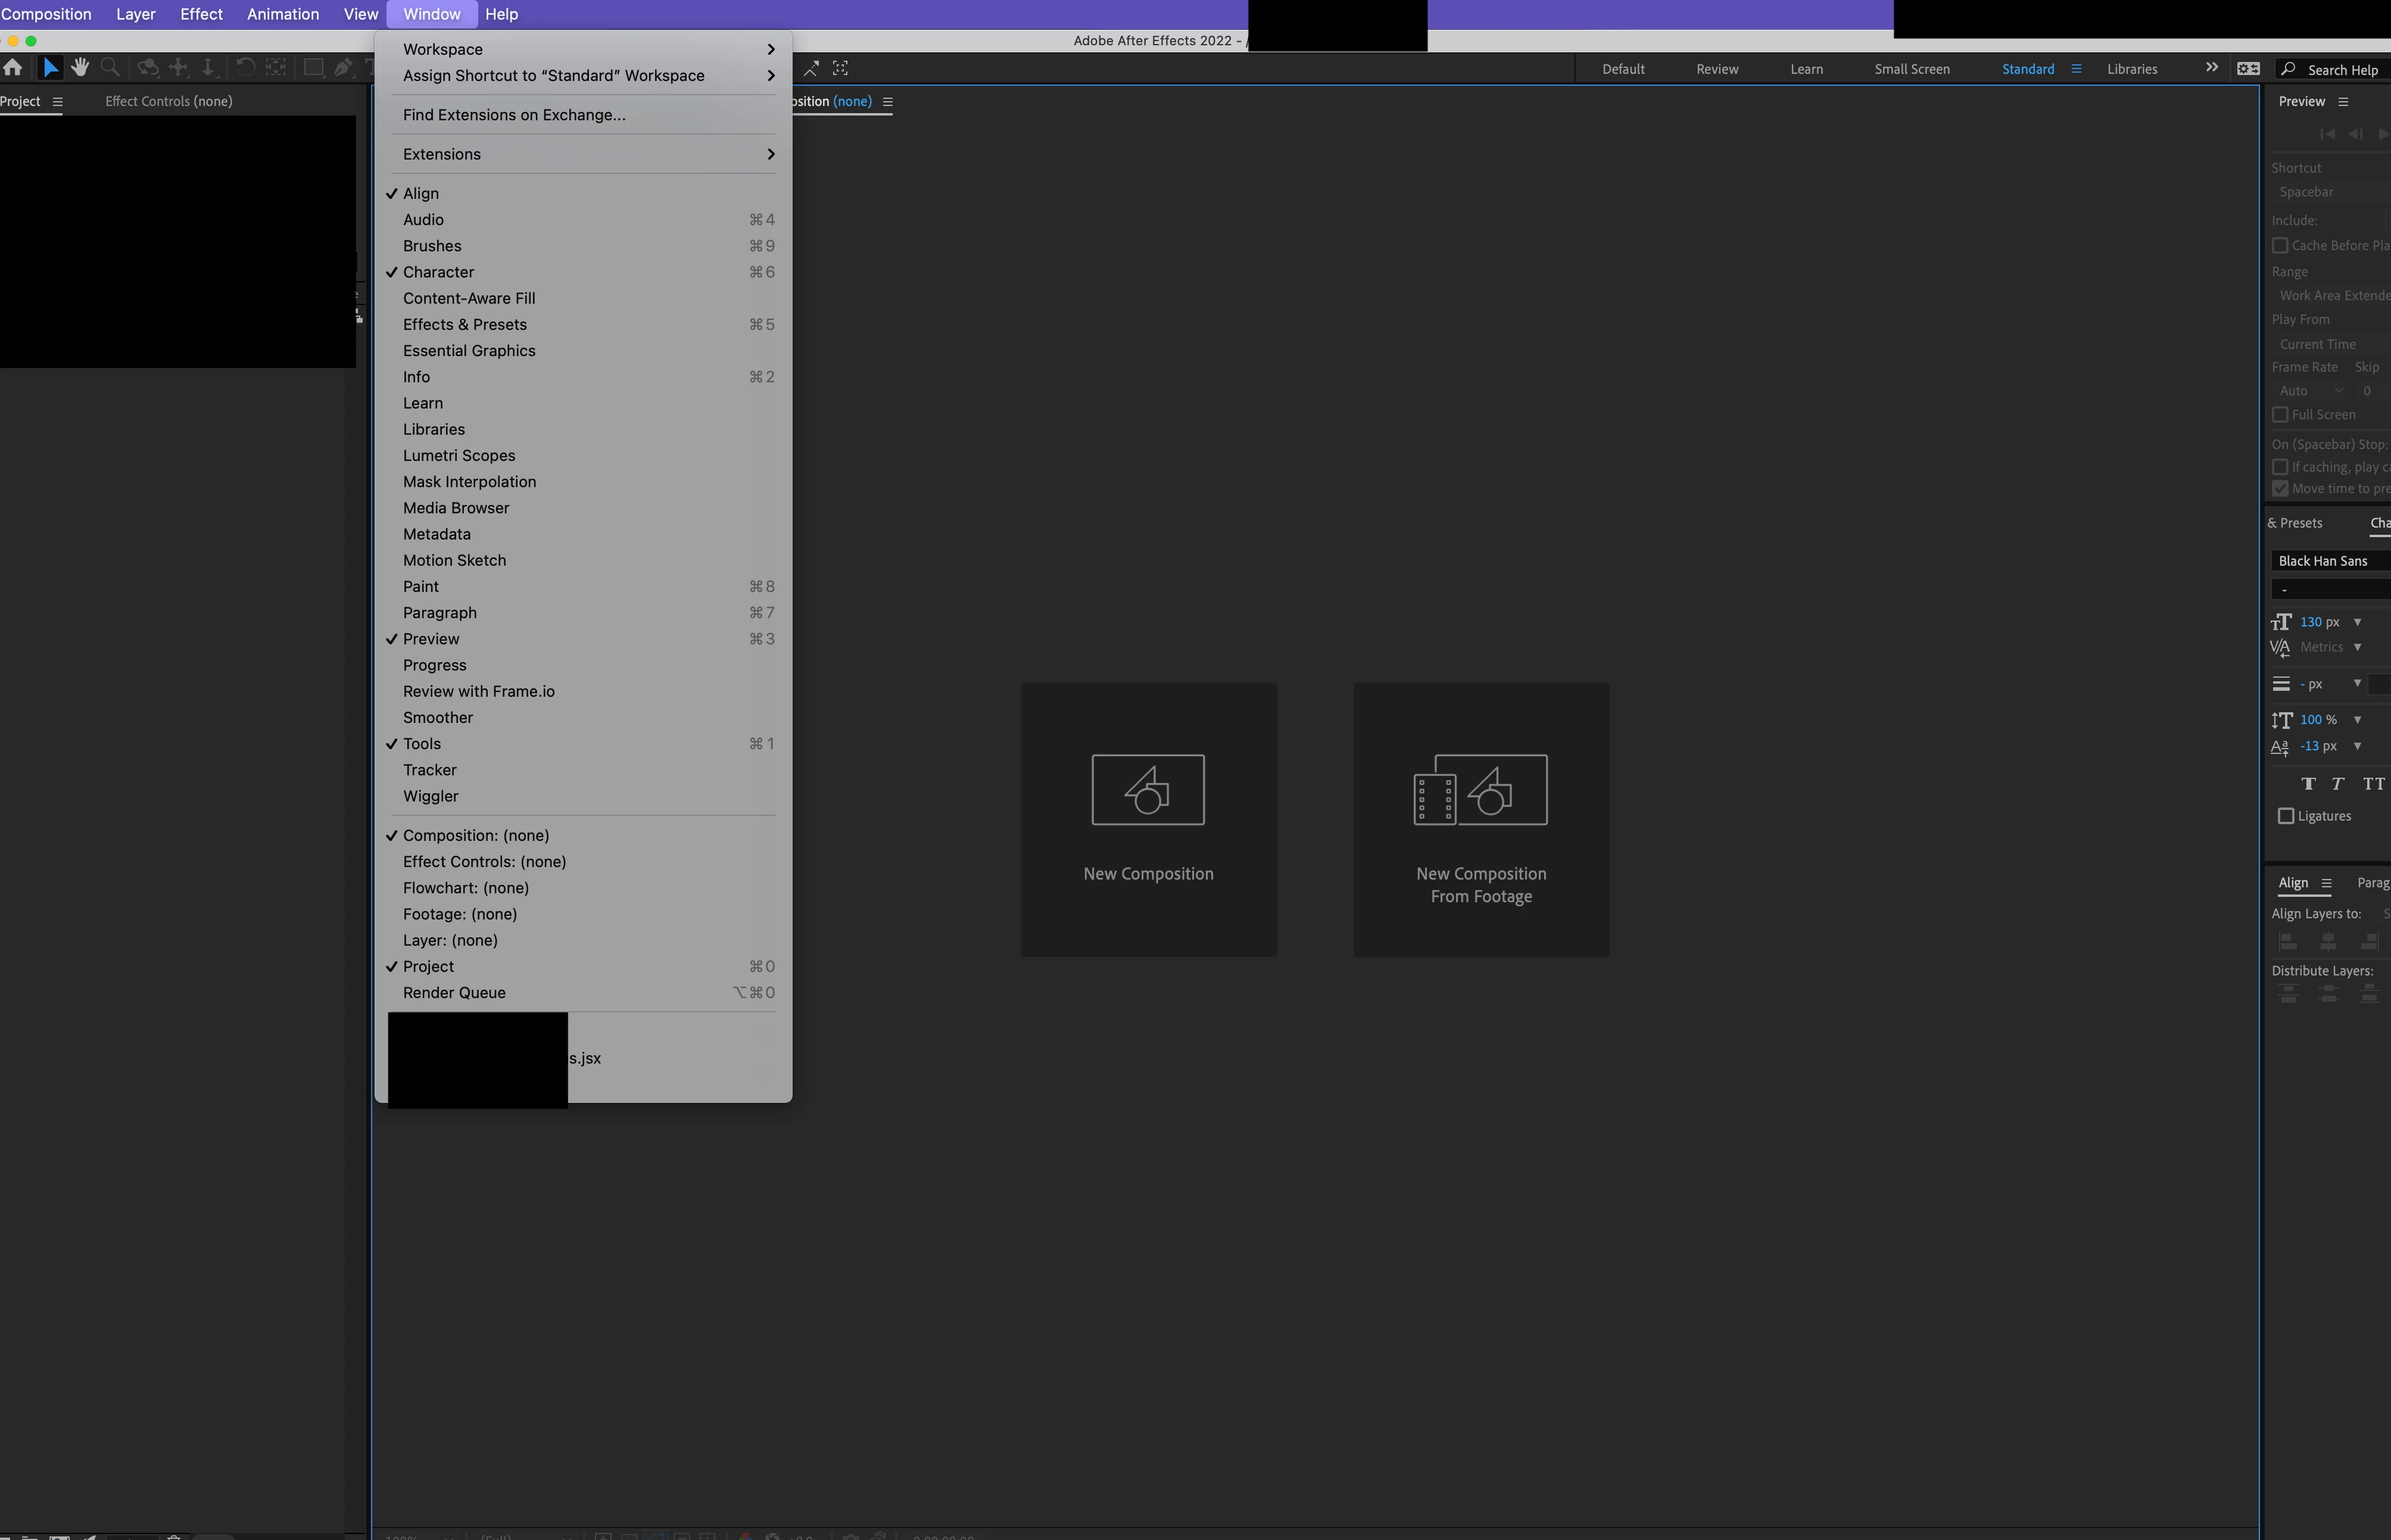Open the Project panel hamburger menu

point(57,101)
